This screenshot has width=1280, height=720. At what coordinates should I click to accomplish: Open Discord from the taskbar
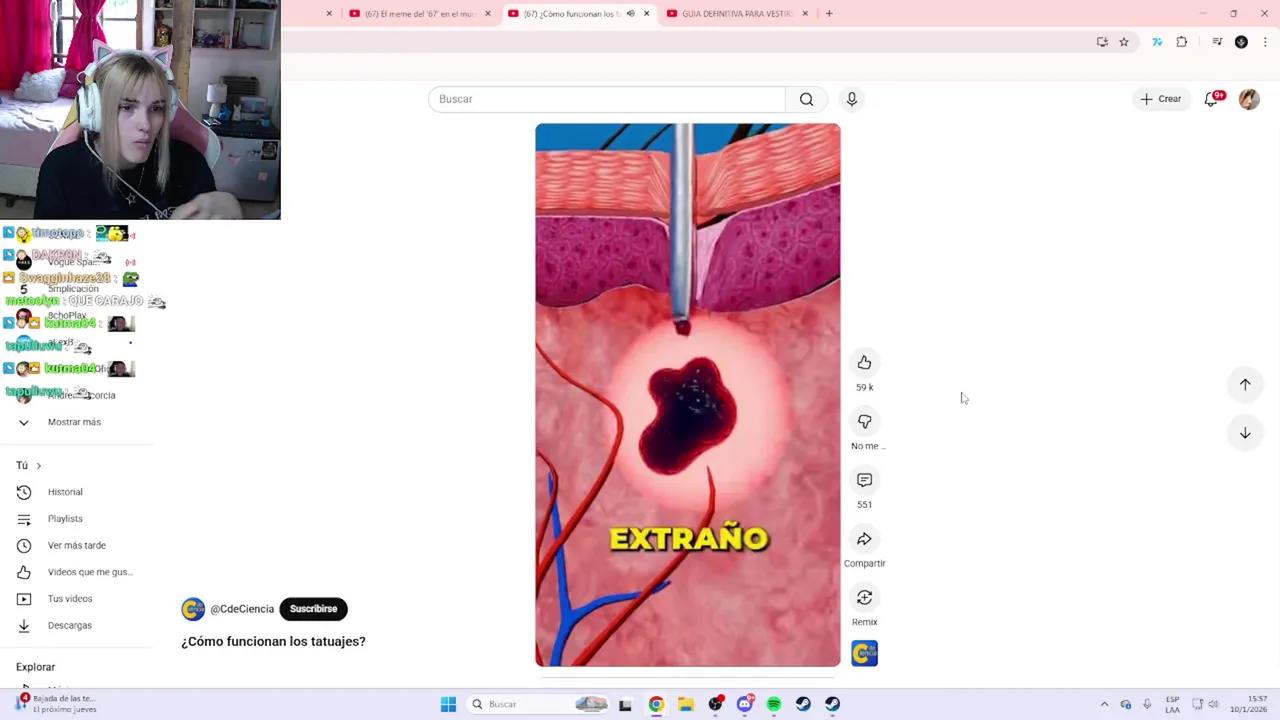pyautogui.click(x=744, y=704)
